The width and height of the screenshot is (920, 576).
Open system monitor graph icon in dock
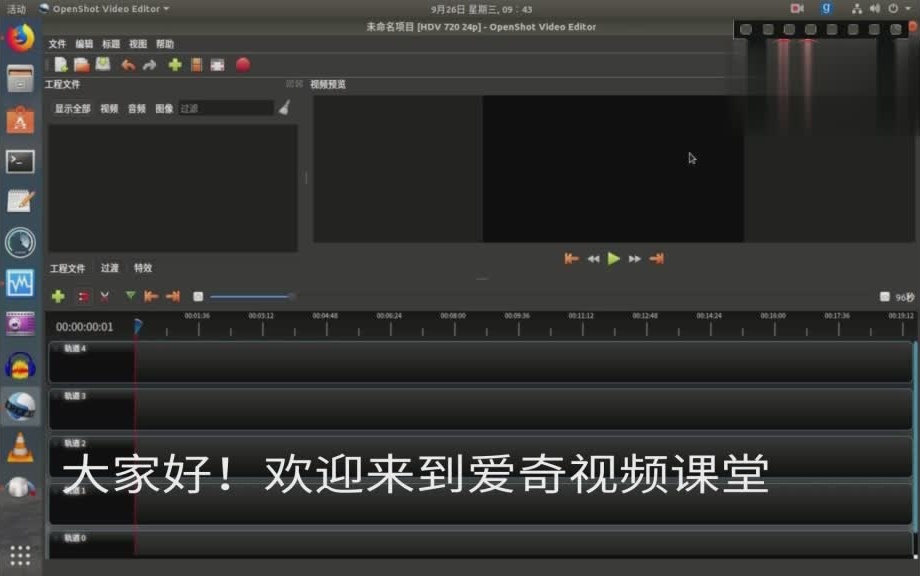[x=21, y=283]
